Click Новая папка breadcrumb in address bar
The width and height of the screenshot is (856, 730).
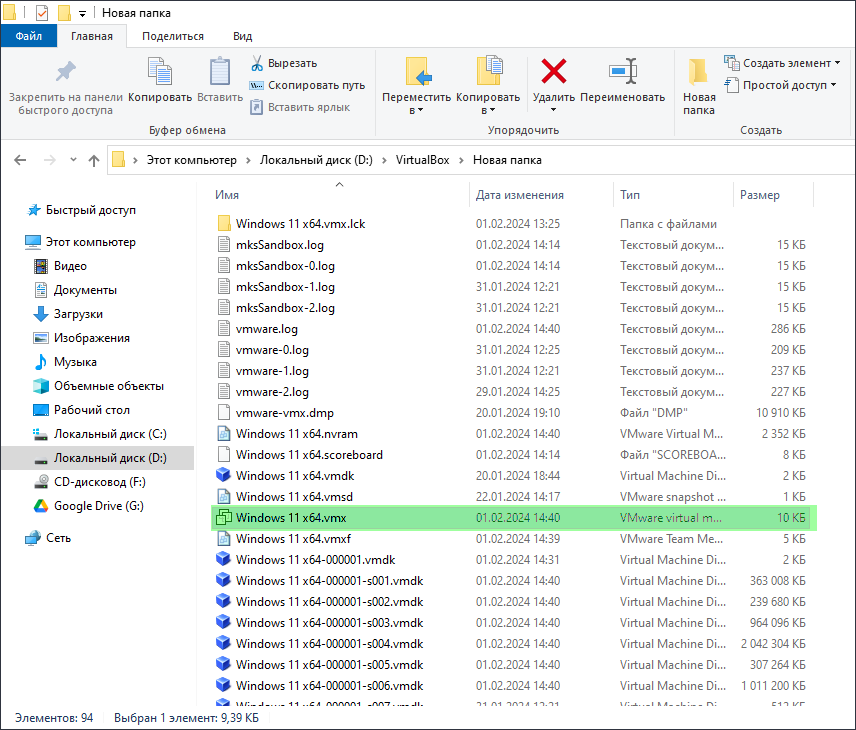pos(507,160)
